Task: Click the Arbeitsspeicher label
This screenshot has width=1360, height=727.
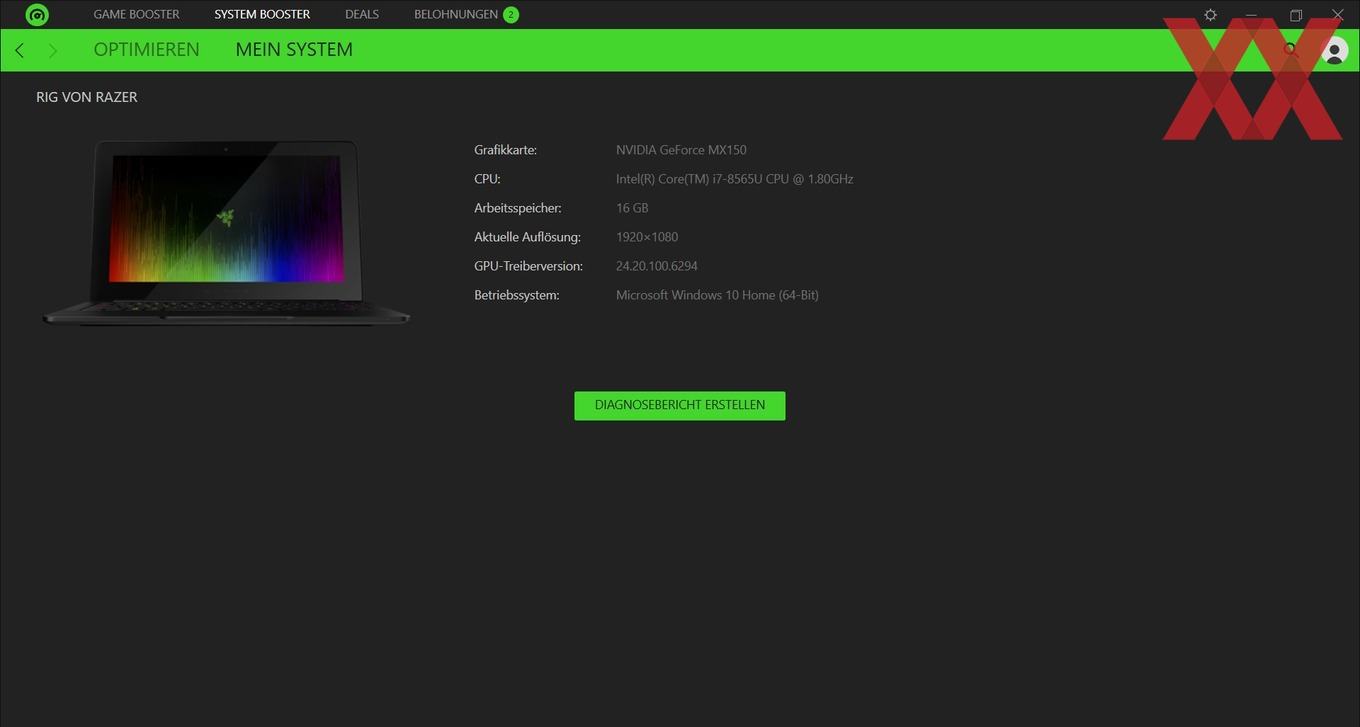Action: coord(518,208)
